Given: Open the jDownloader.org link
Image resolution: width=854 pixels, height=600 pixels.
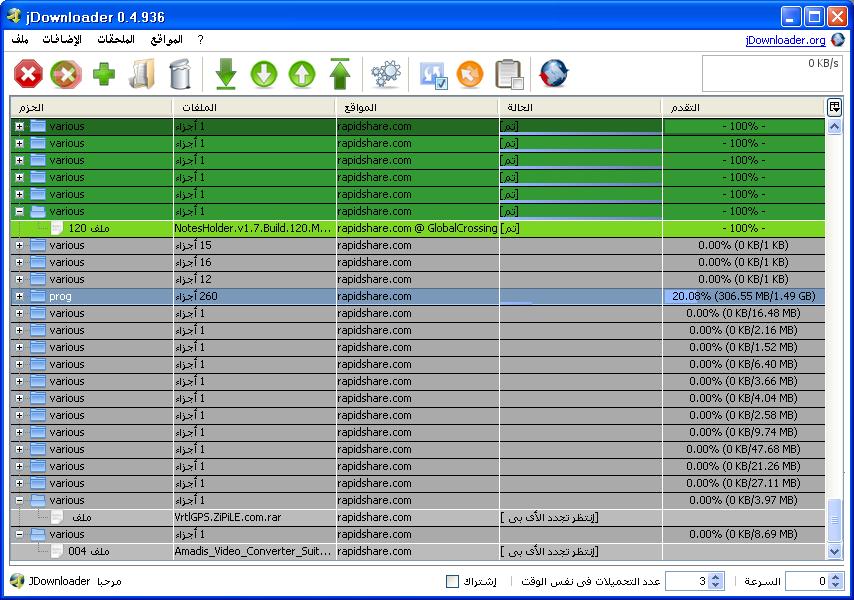Looking at the screenshot, I should point(785,40).
